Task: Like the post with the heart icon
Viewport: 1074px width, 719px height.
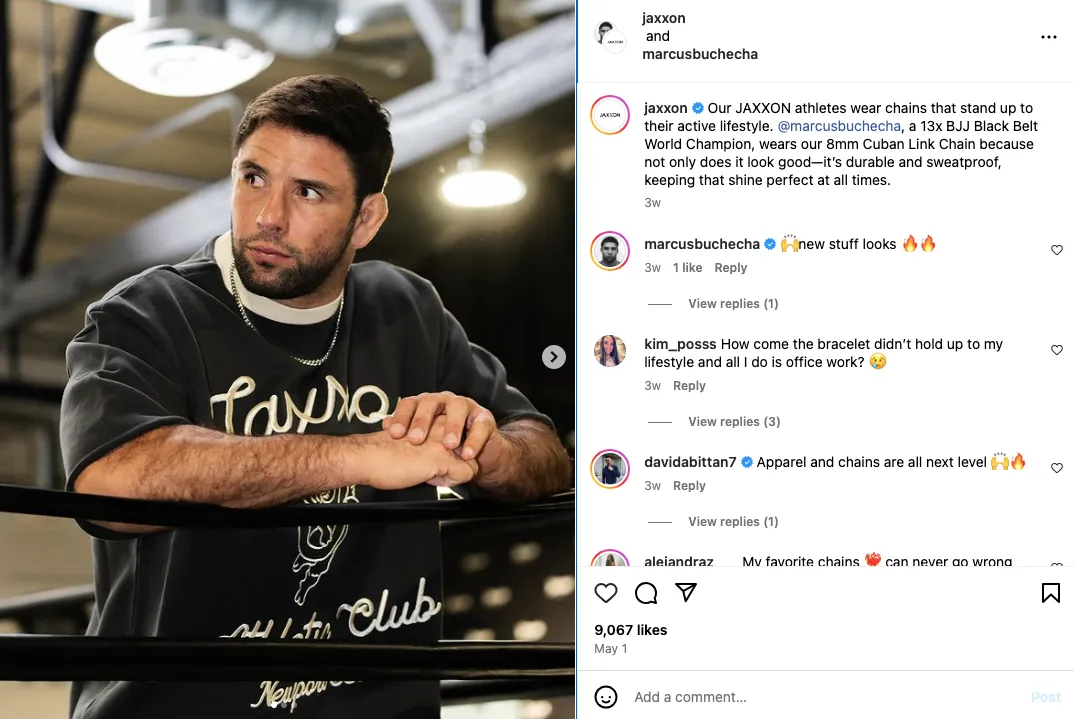Action: [606, 593]
